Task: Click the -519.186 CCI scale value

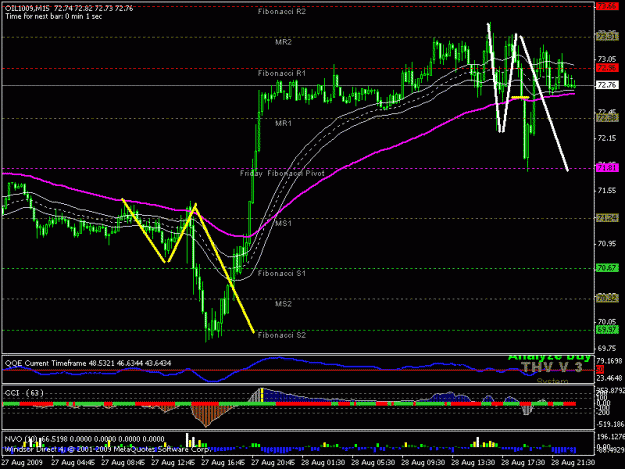Action: 610,424
